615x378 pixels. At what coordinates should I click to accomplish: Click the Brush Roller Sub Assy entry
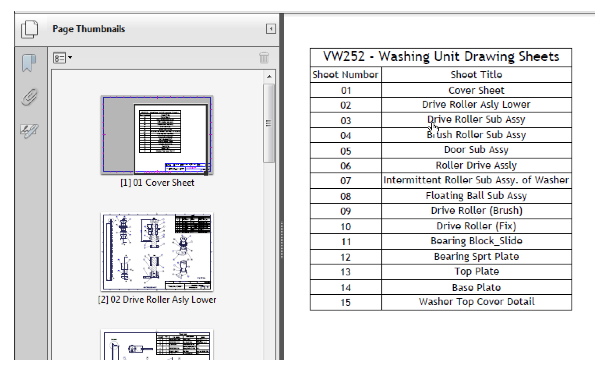(x=476, y=135)
